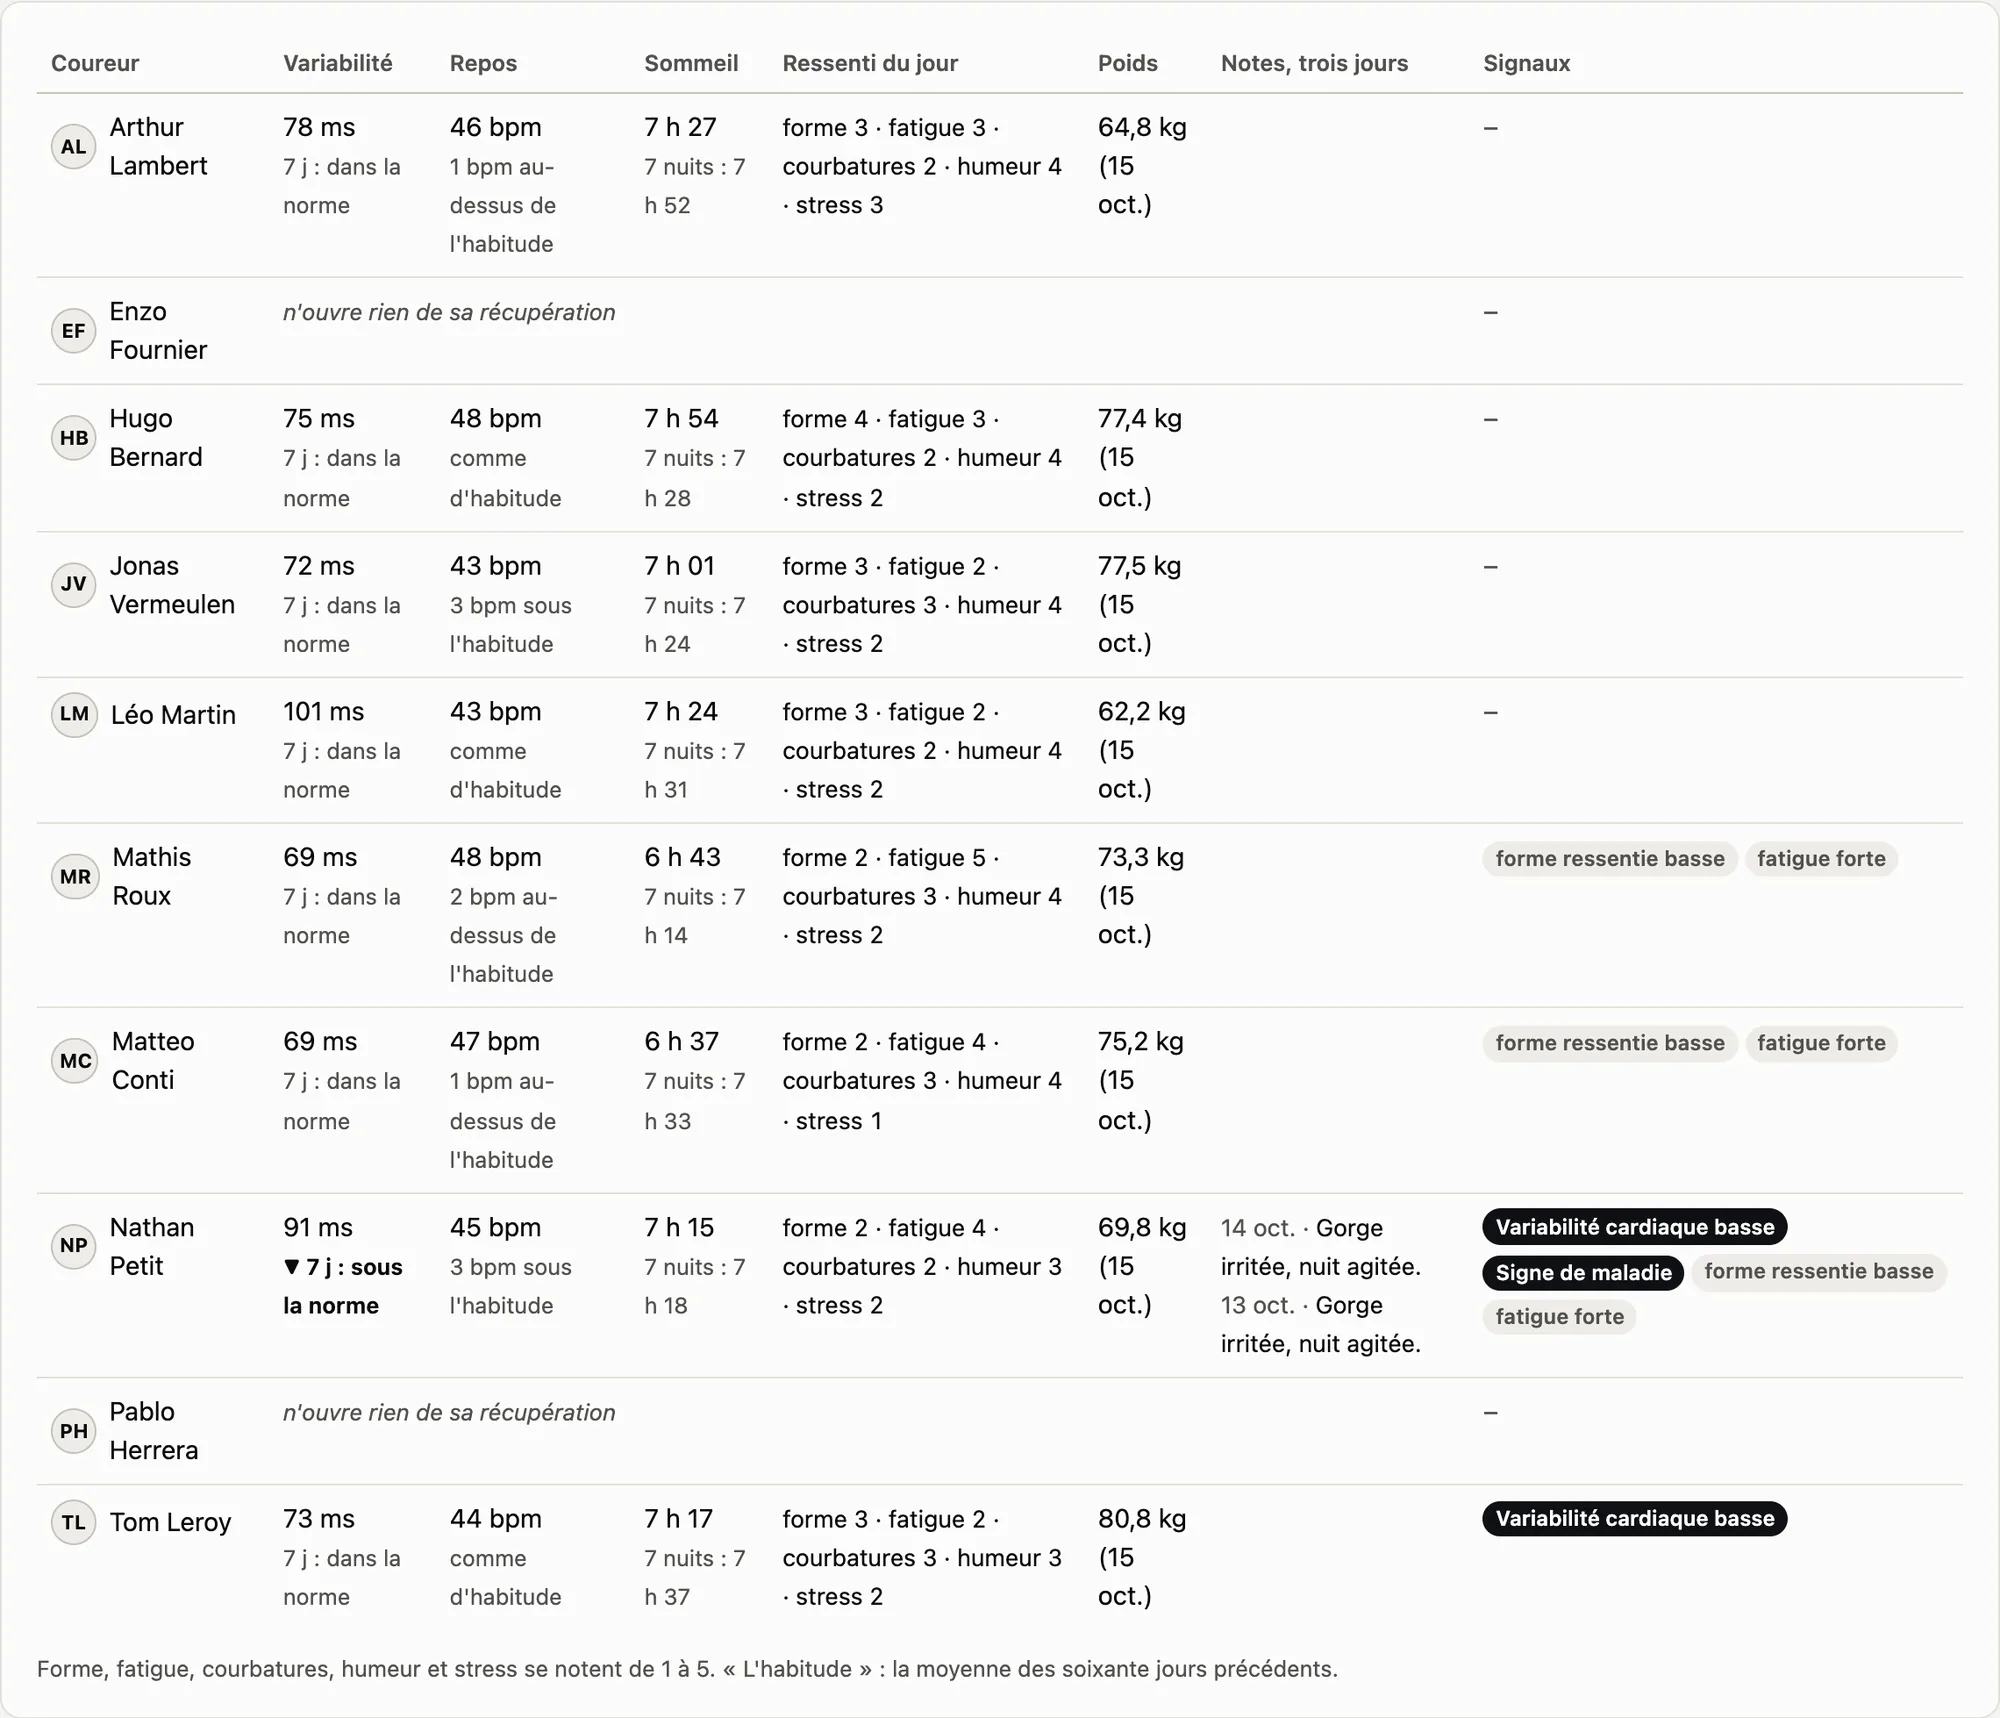Open Léo Martin's LM avatar
Image resolution: width=2000 pixels, height=1718 pixels.
coord(74,714)
